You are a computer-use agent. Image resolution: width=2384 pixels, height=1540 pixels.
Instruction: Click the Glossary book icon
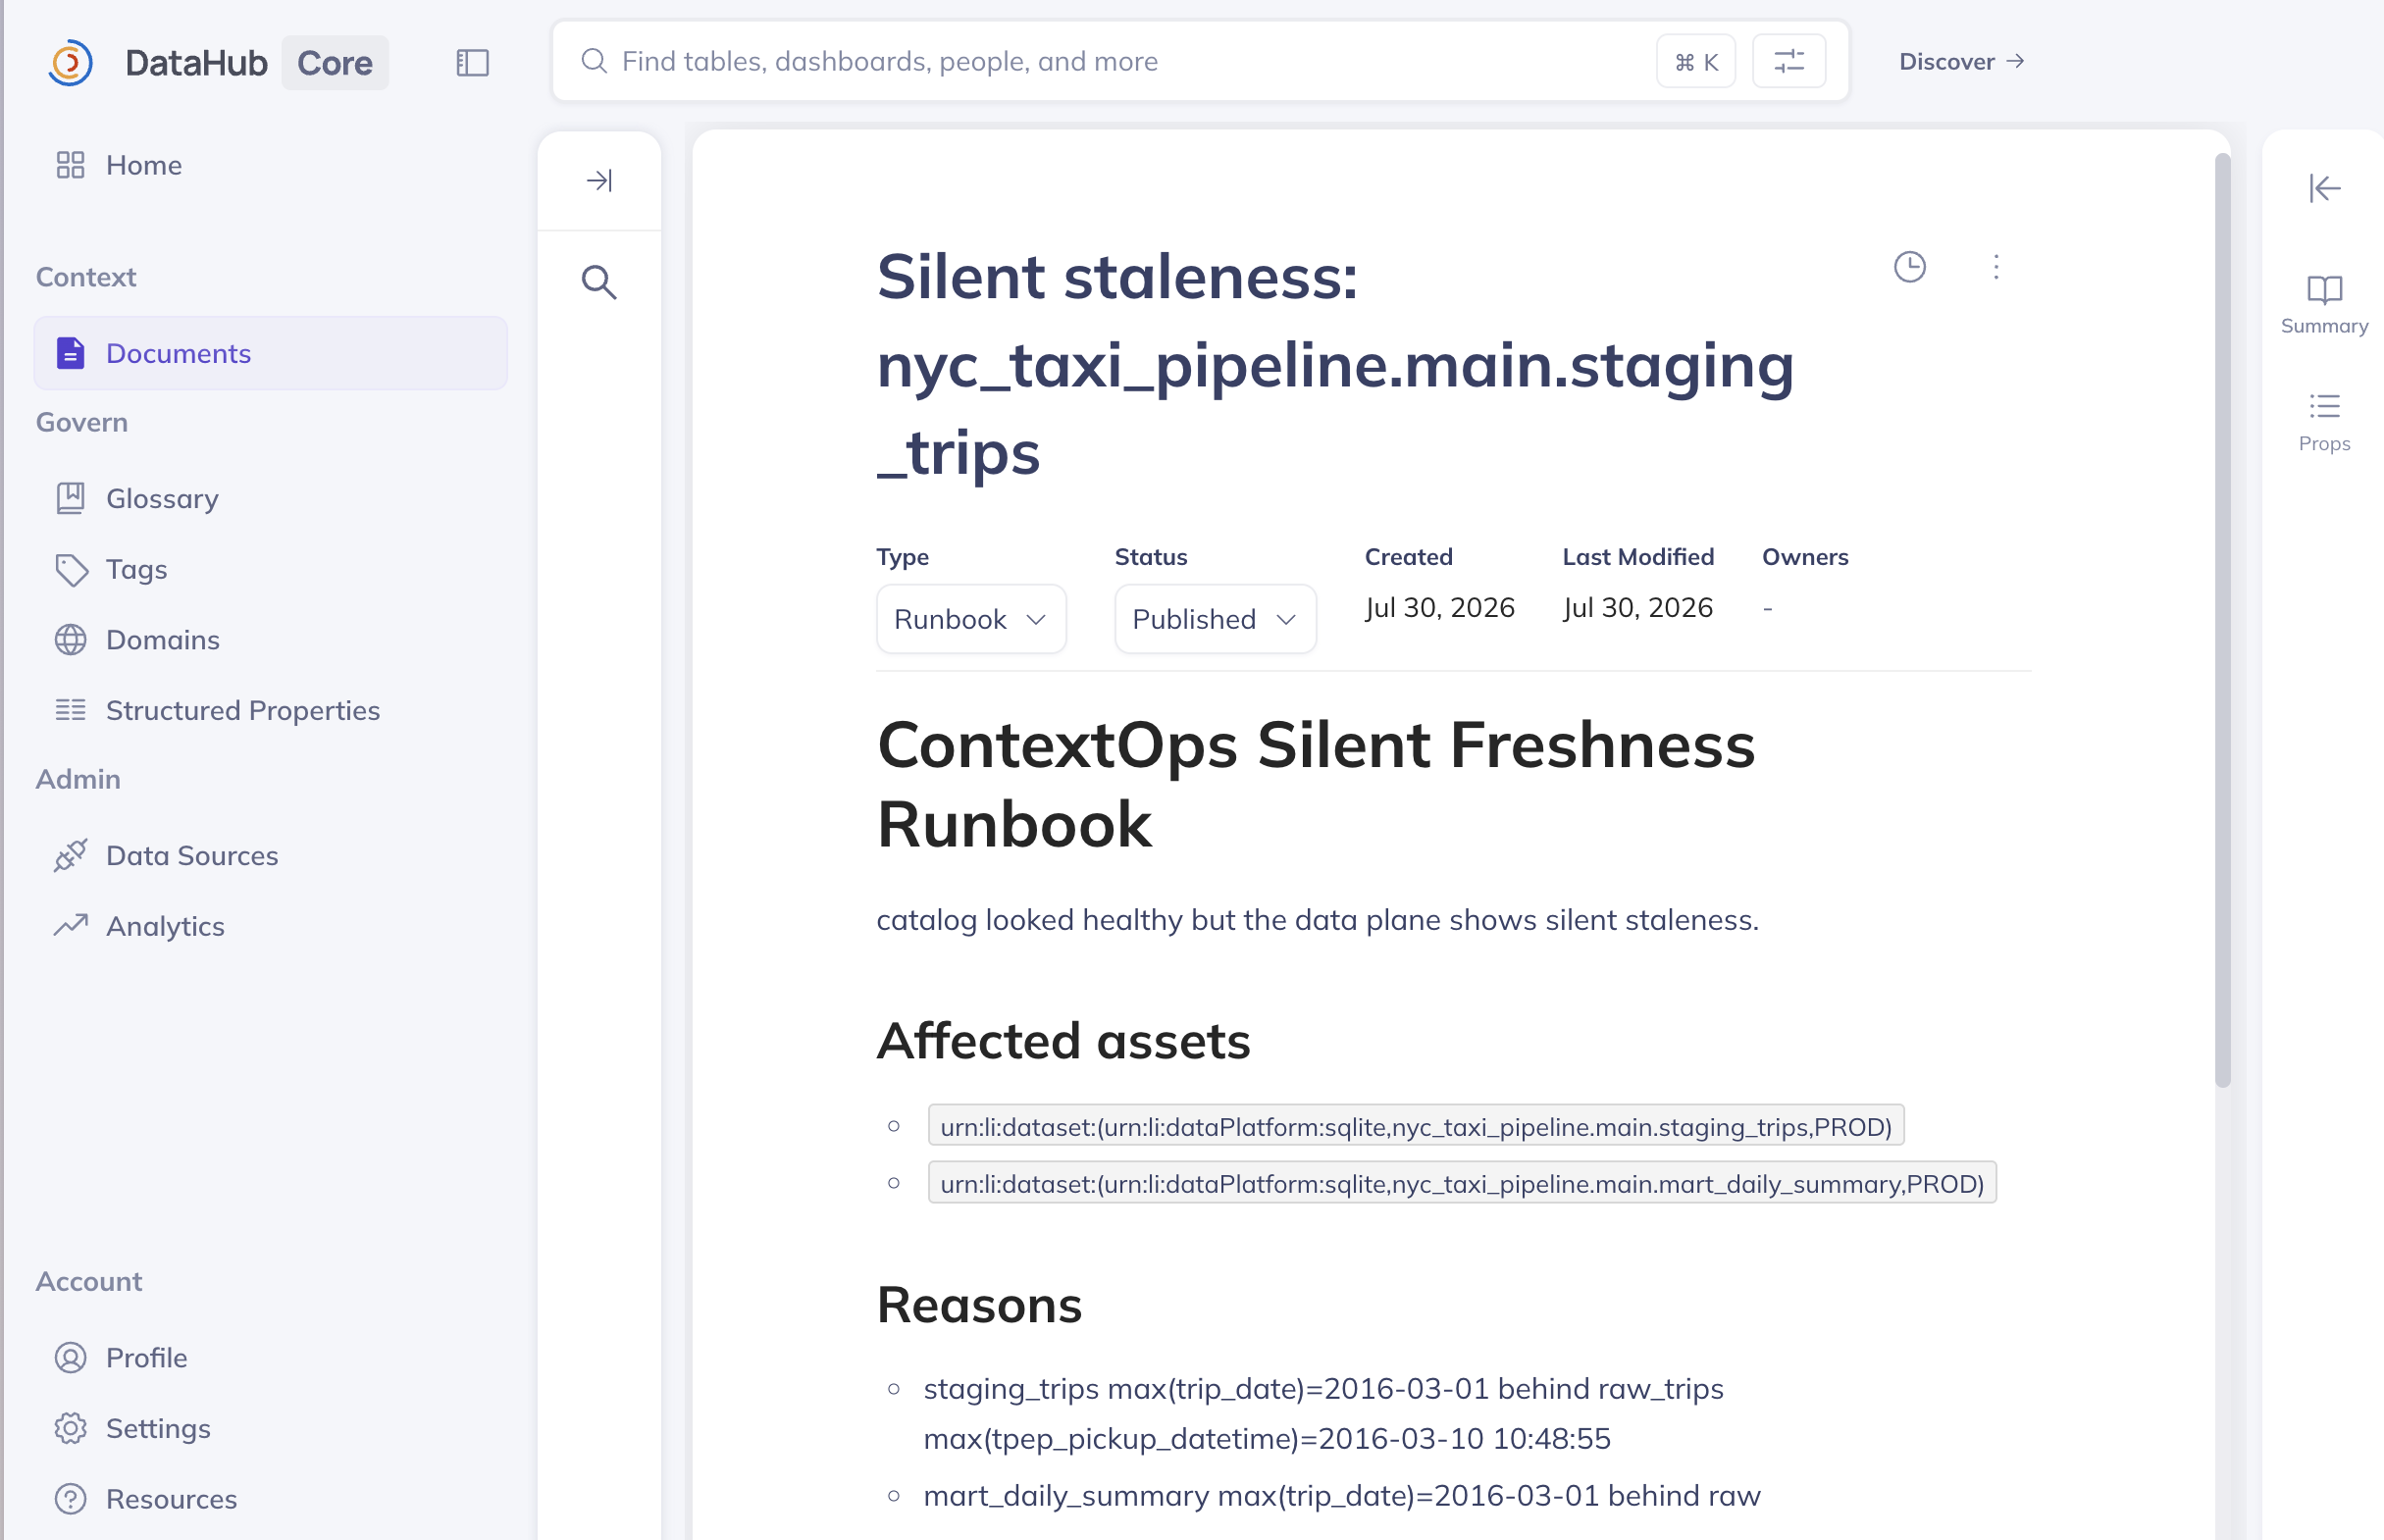70,498
